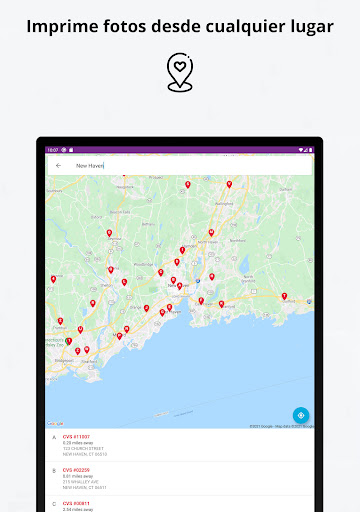The image size is (360, 512).
Task: Select map pin T at Guilford
Action: [x=284, y=296]
